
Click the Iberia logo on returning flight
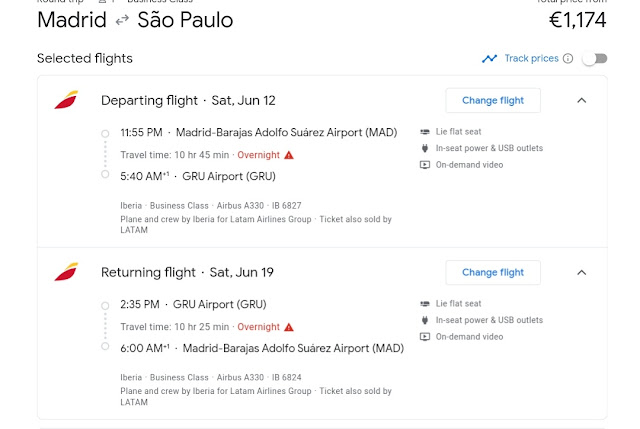click(x=66, y=272)
